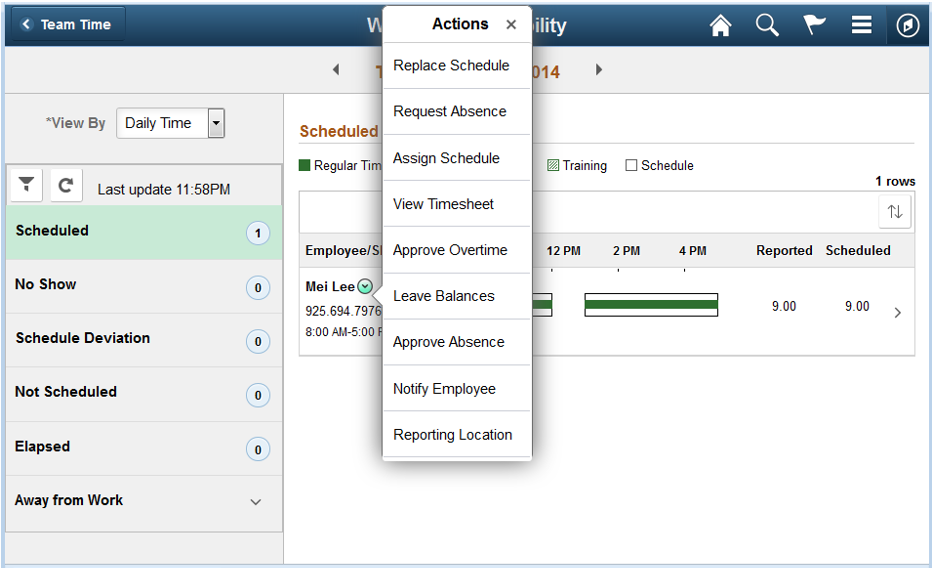Click the sort arrows icon
The height and width of the screenshot is (568, 932).
[895, 212]
